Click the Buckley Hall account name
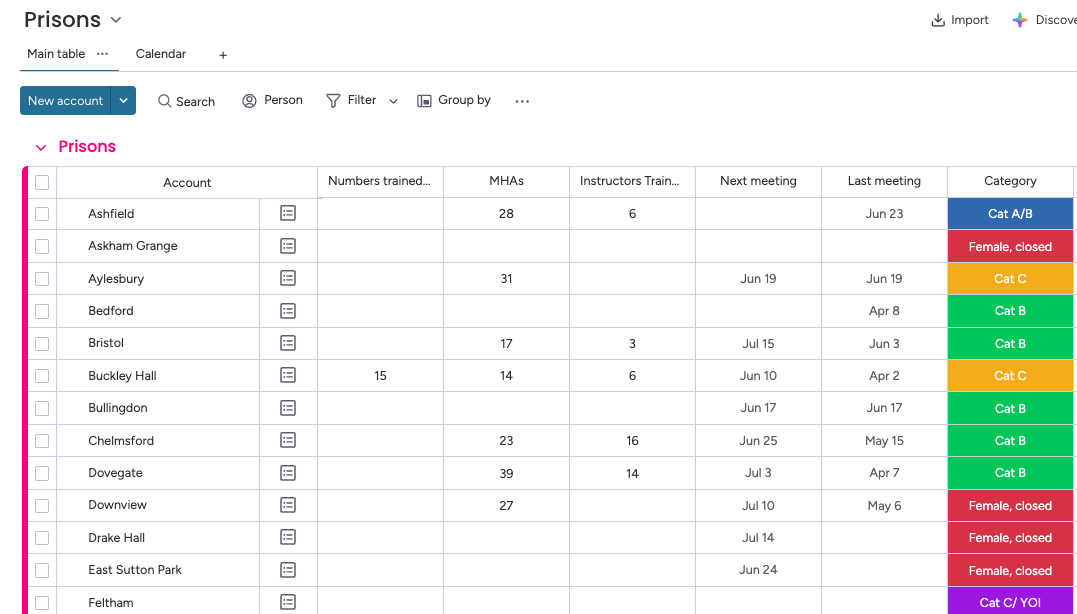This screenshot has height=614, width=1077. tap(122, 376)
